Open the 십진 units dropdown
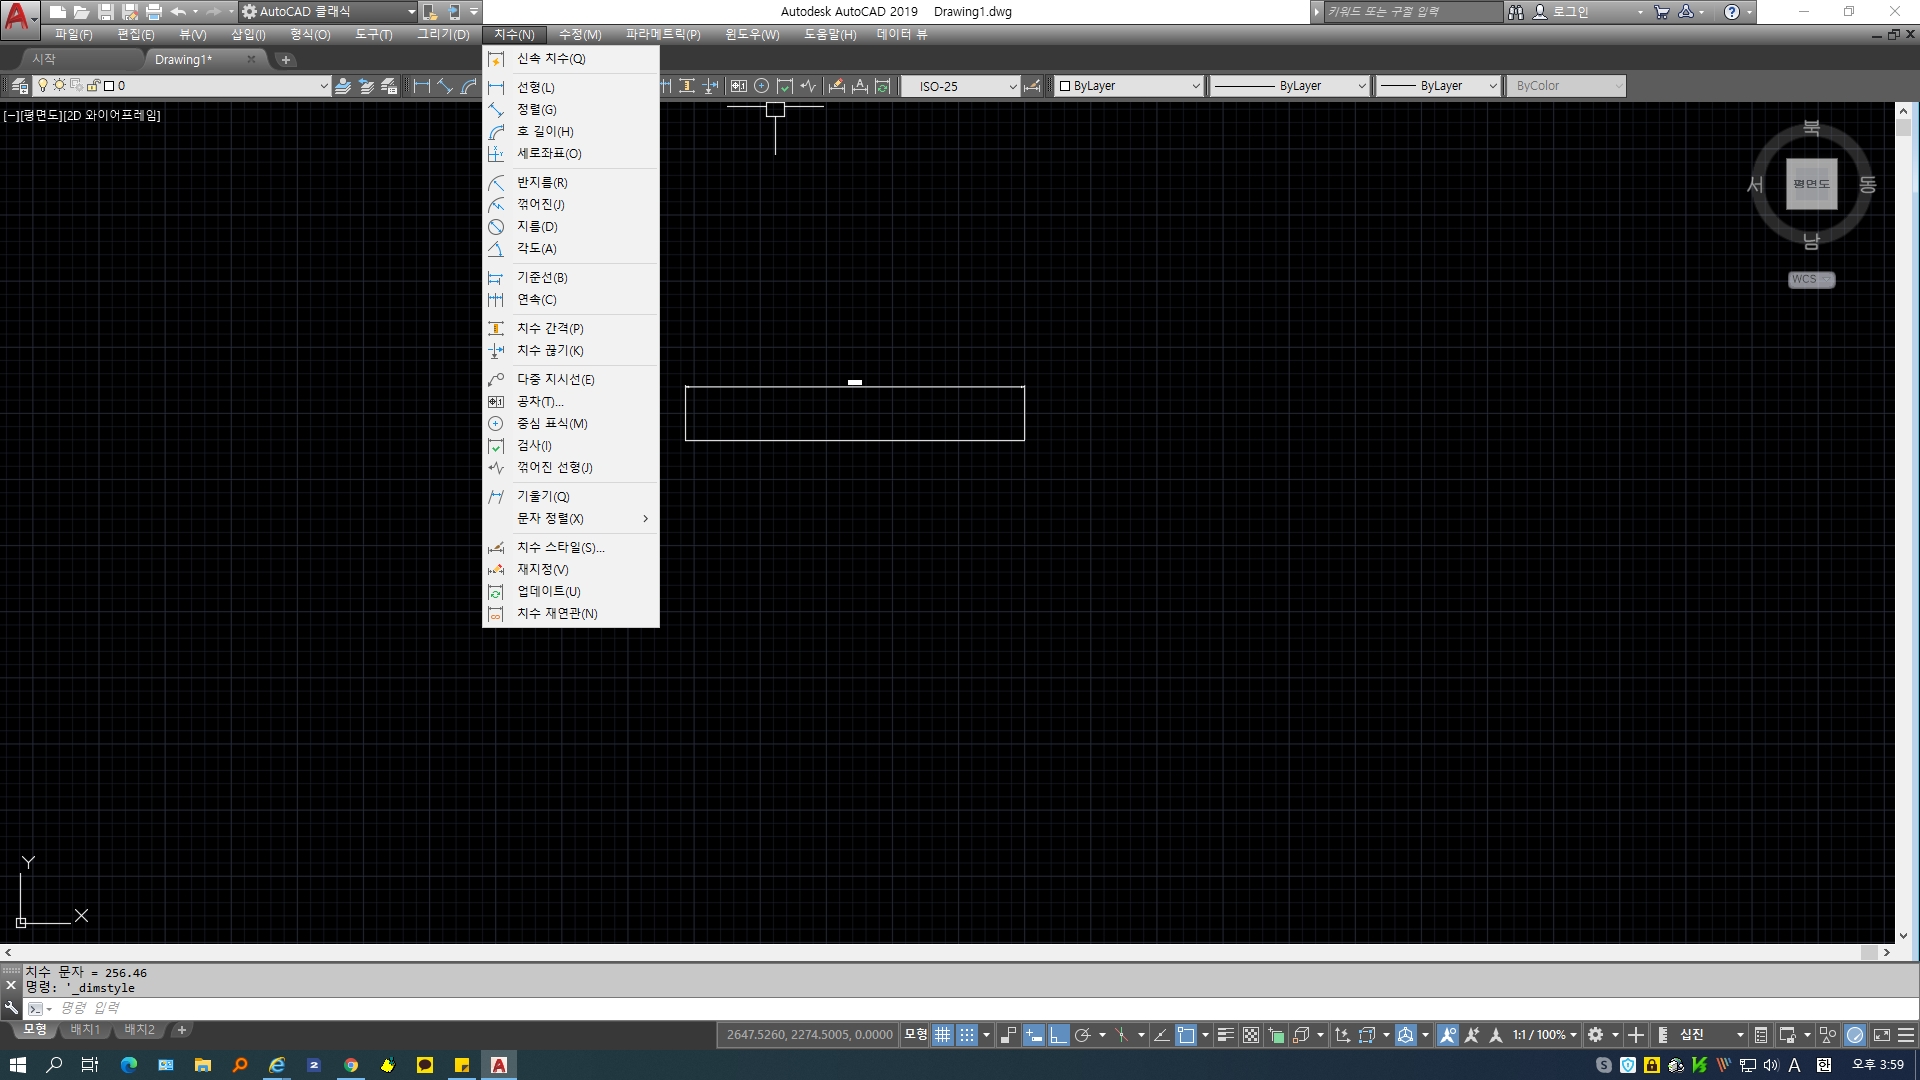Viewport: 1920px width, 1080px height. point(1711,1035)
